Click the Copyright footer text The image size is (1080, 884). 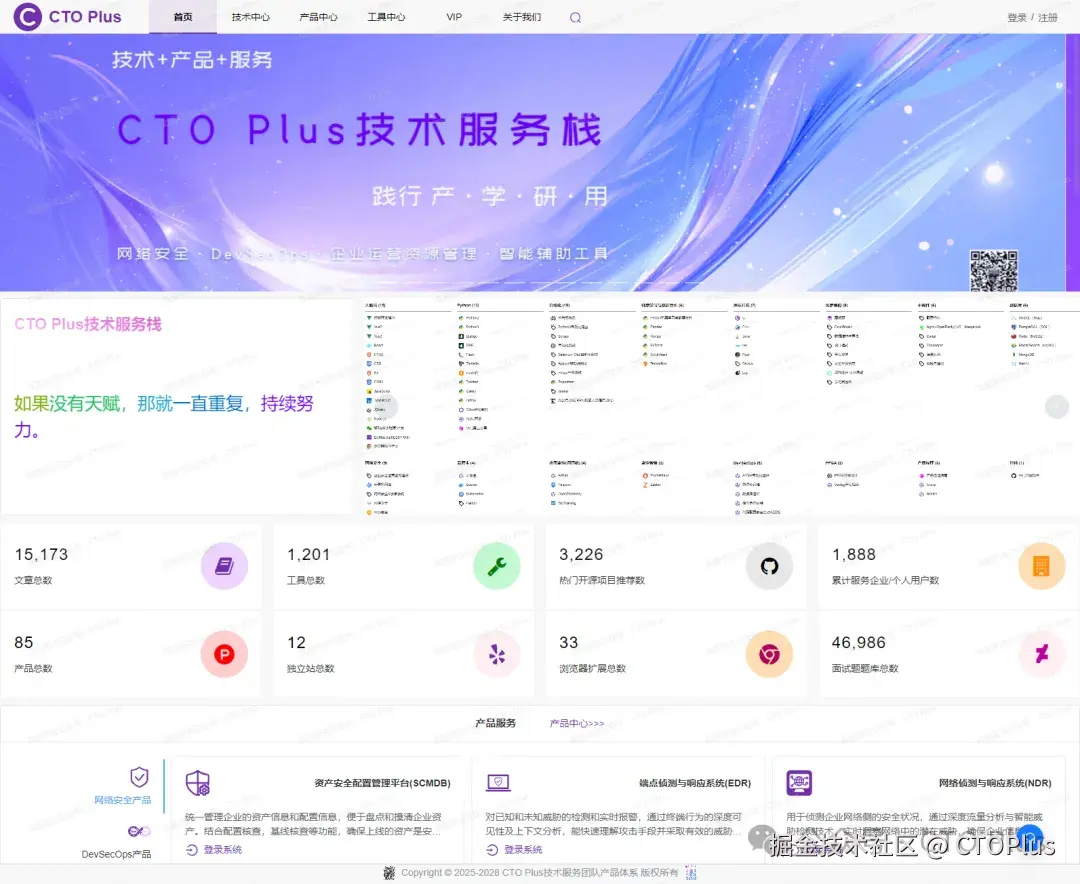[540, 872]
